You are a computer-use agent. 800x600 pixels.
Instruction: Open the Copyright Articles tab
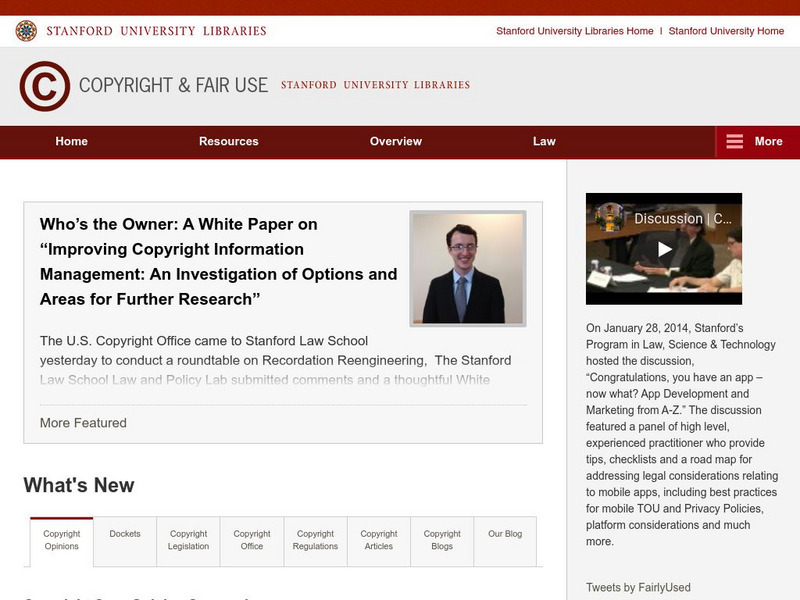pos(377,540)
